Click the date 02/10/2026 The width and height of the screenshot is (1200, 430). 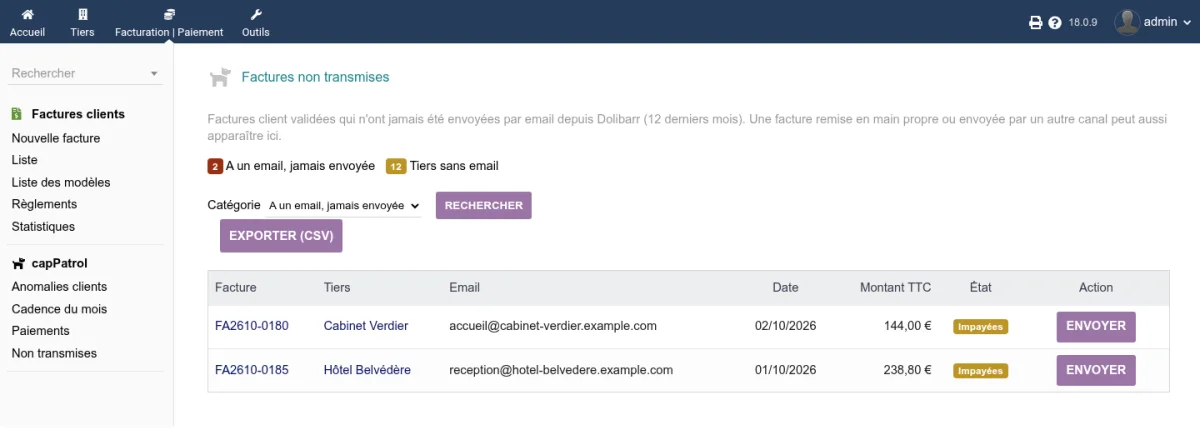click(x=786, y=326)
